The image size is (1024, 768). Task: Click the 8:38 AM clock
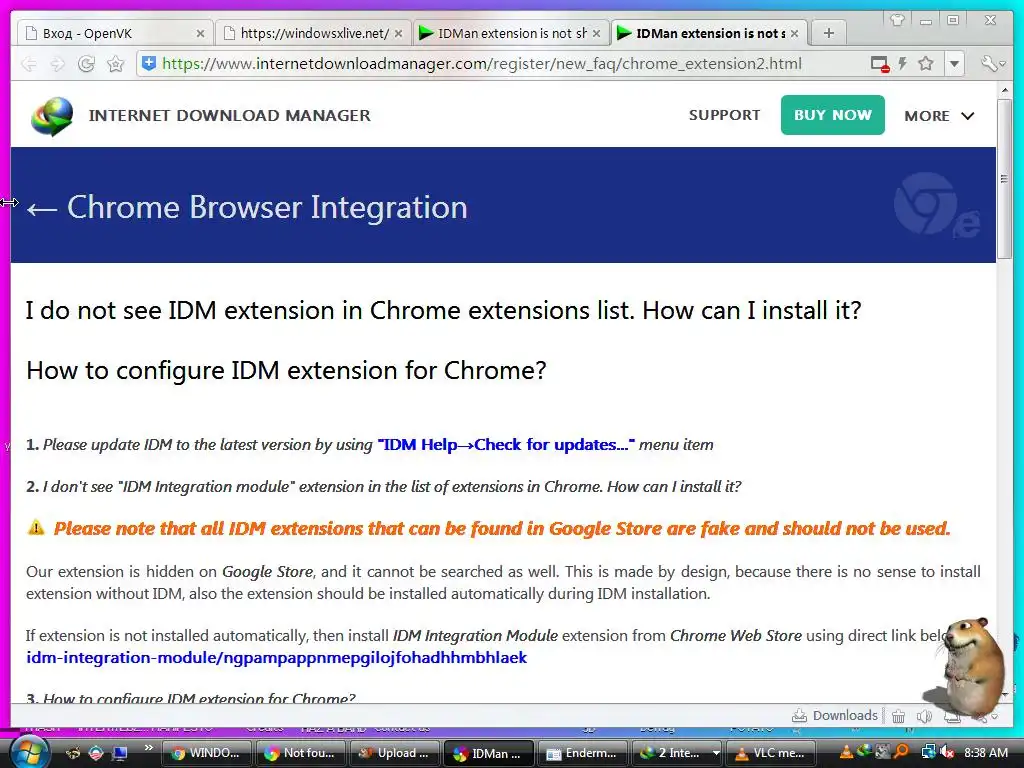tap(985, 753)
